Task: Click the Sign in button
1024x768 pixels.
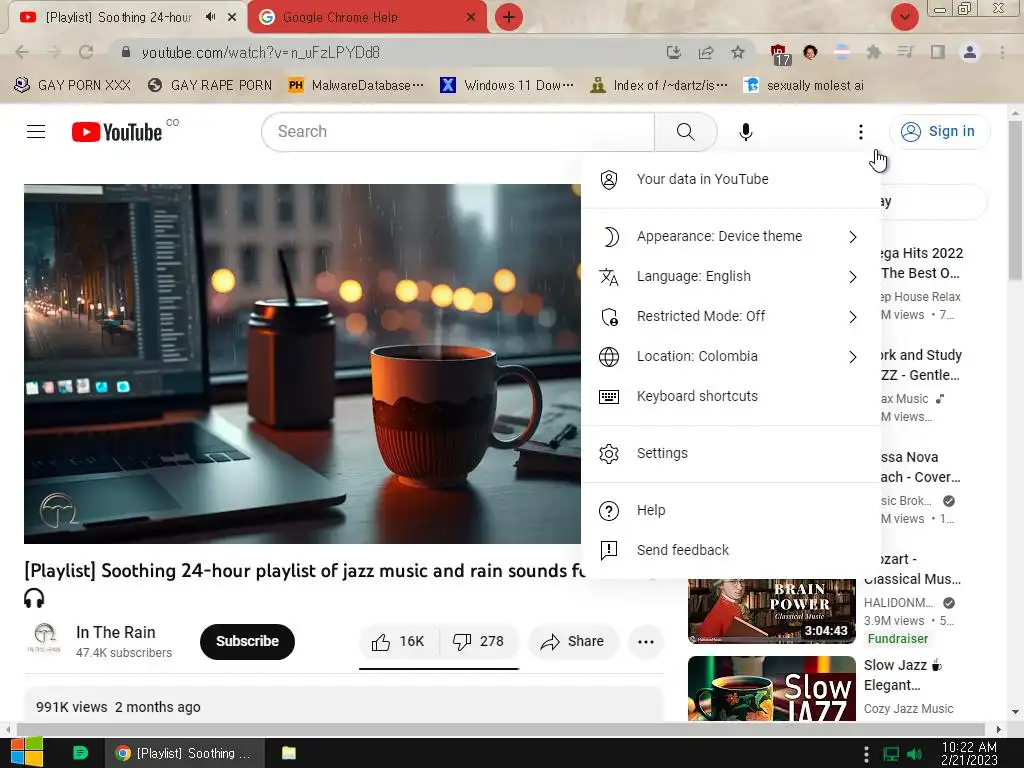Action: tap(938, 132)
